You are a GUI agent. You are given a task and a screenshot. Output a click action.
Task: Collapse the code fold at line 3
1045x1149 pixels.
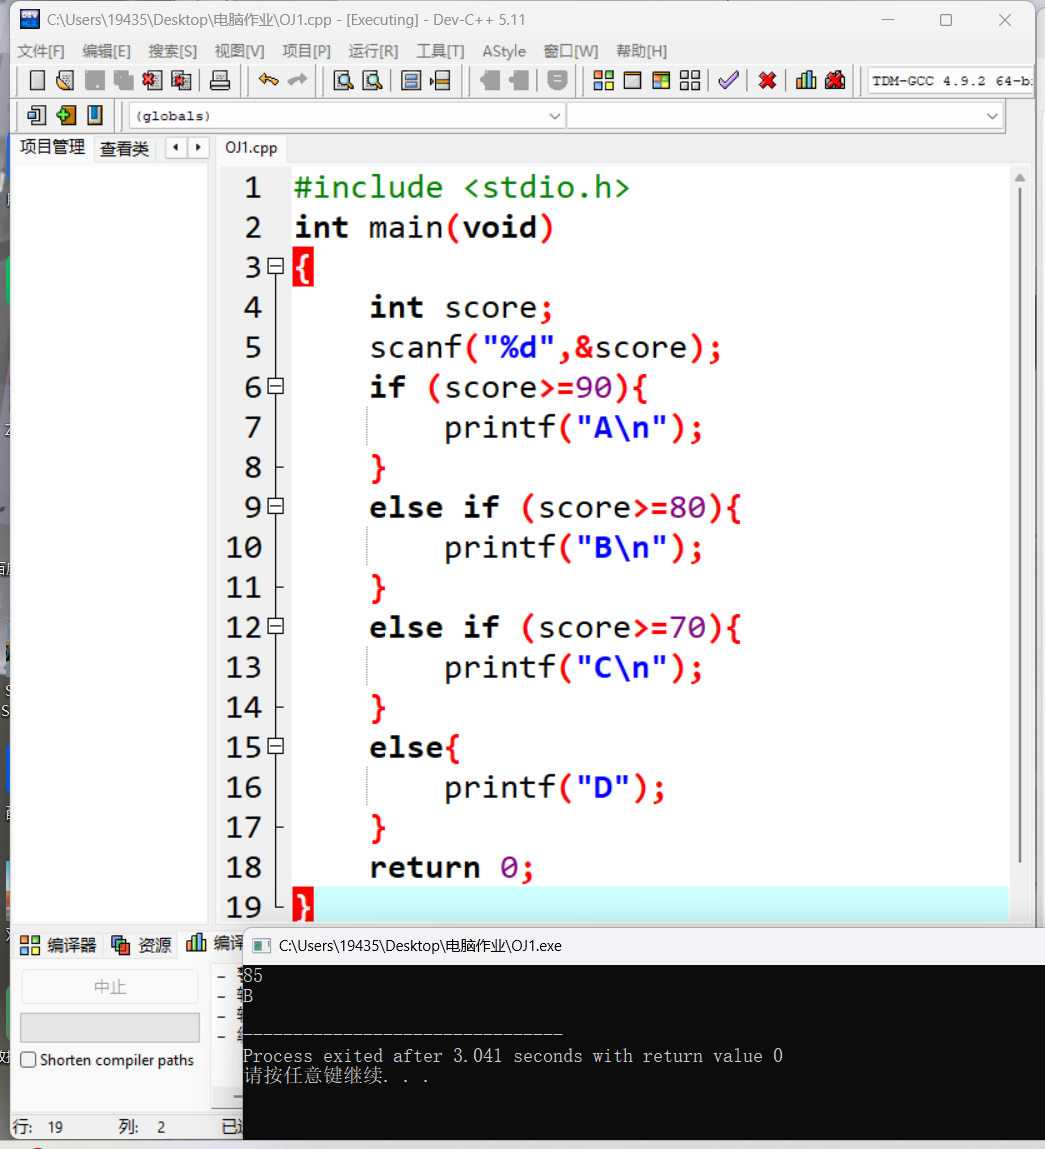(276, 266)
